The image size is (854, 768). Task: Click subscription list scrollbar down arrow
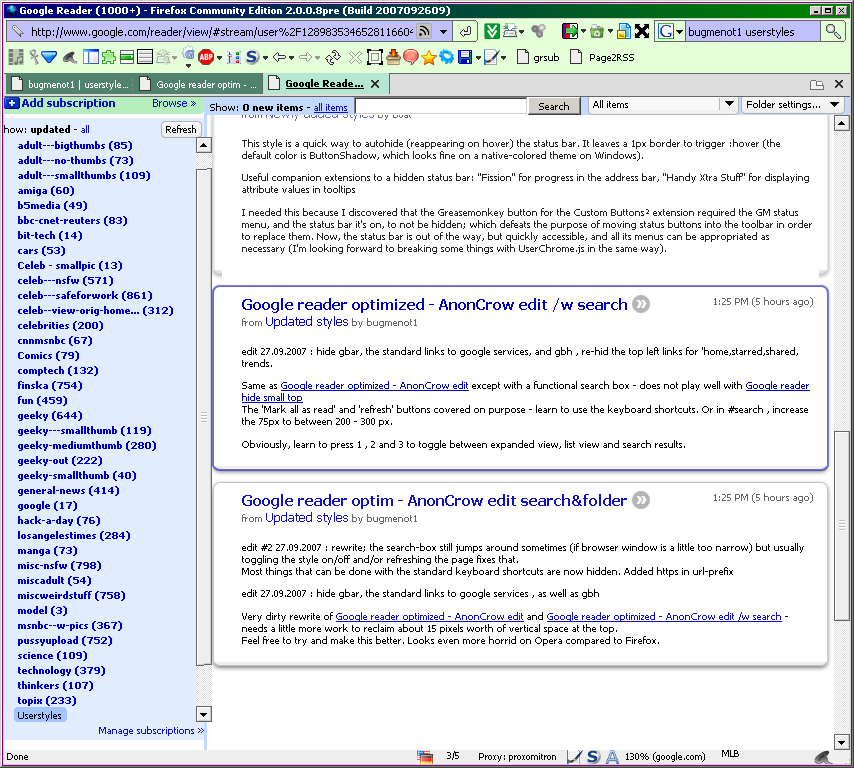click(x=203, y=714)
